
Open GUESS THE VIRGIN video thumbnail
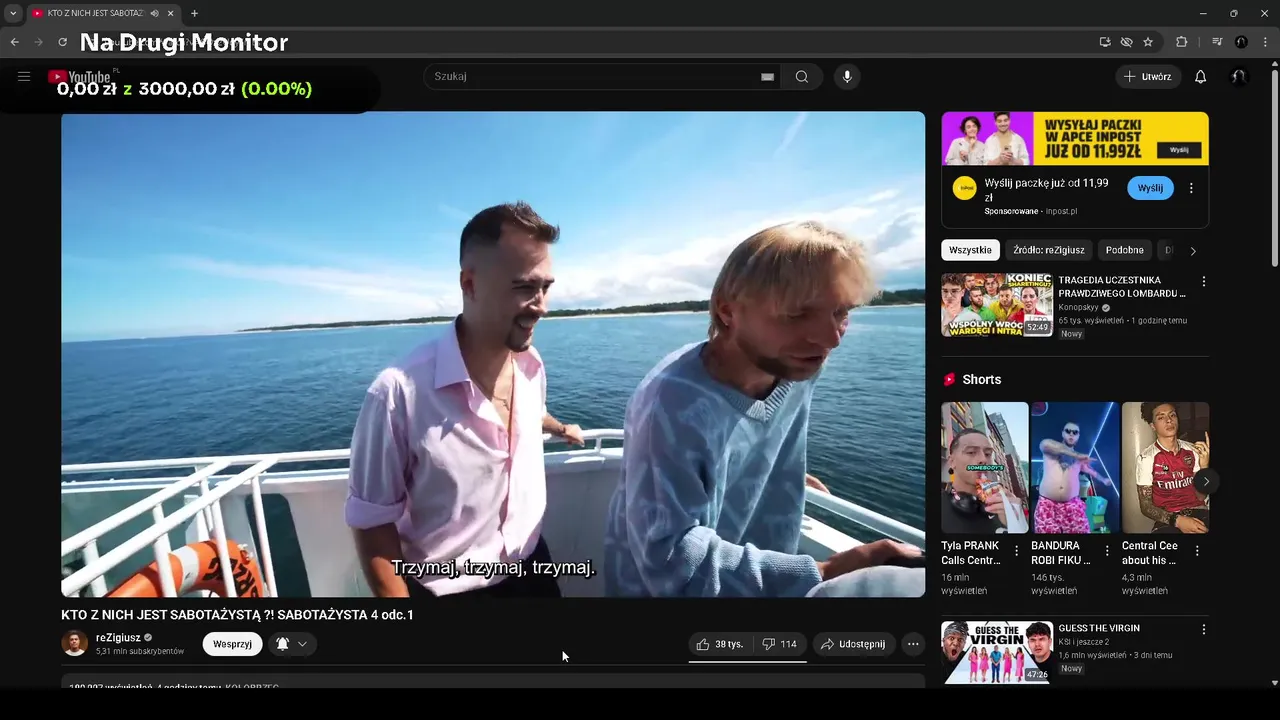[x=997, y=653]
